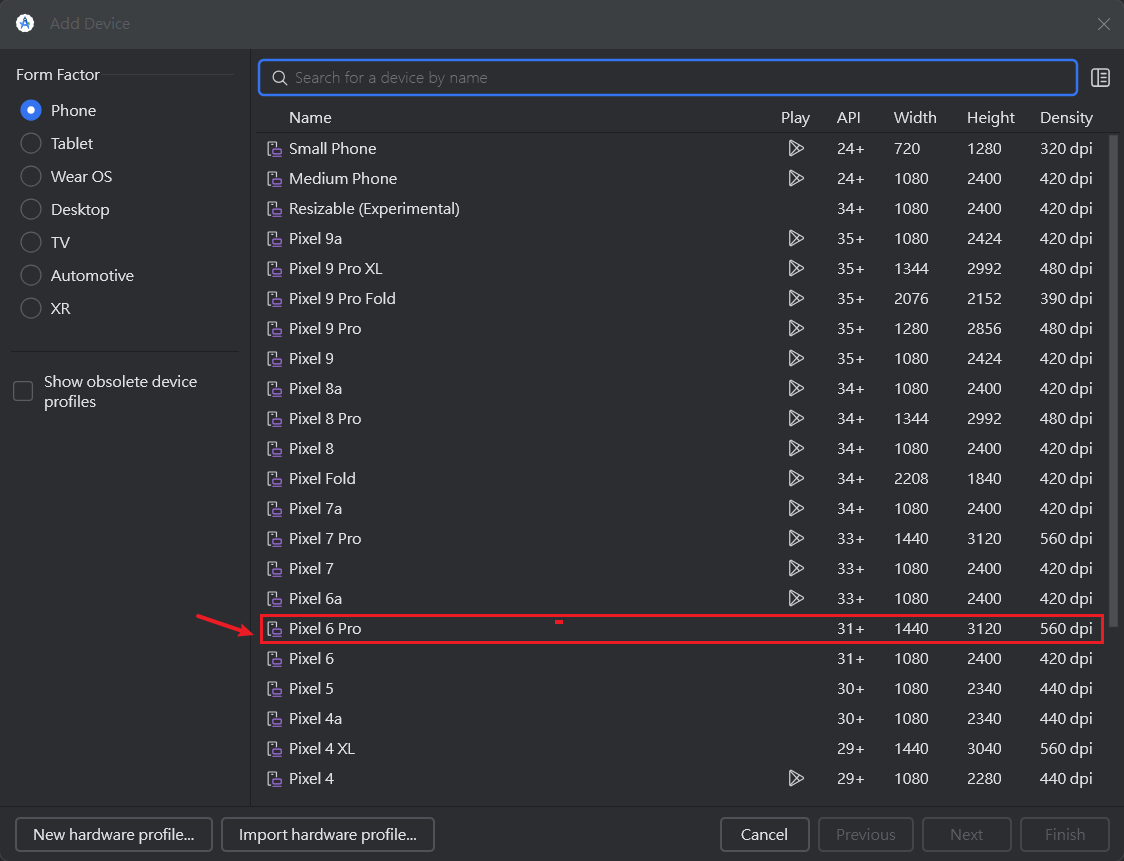Viewport: 1124px width, 861px height.
Task: Open New hardware profile dialog
Action: click(114, 834)
